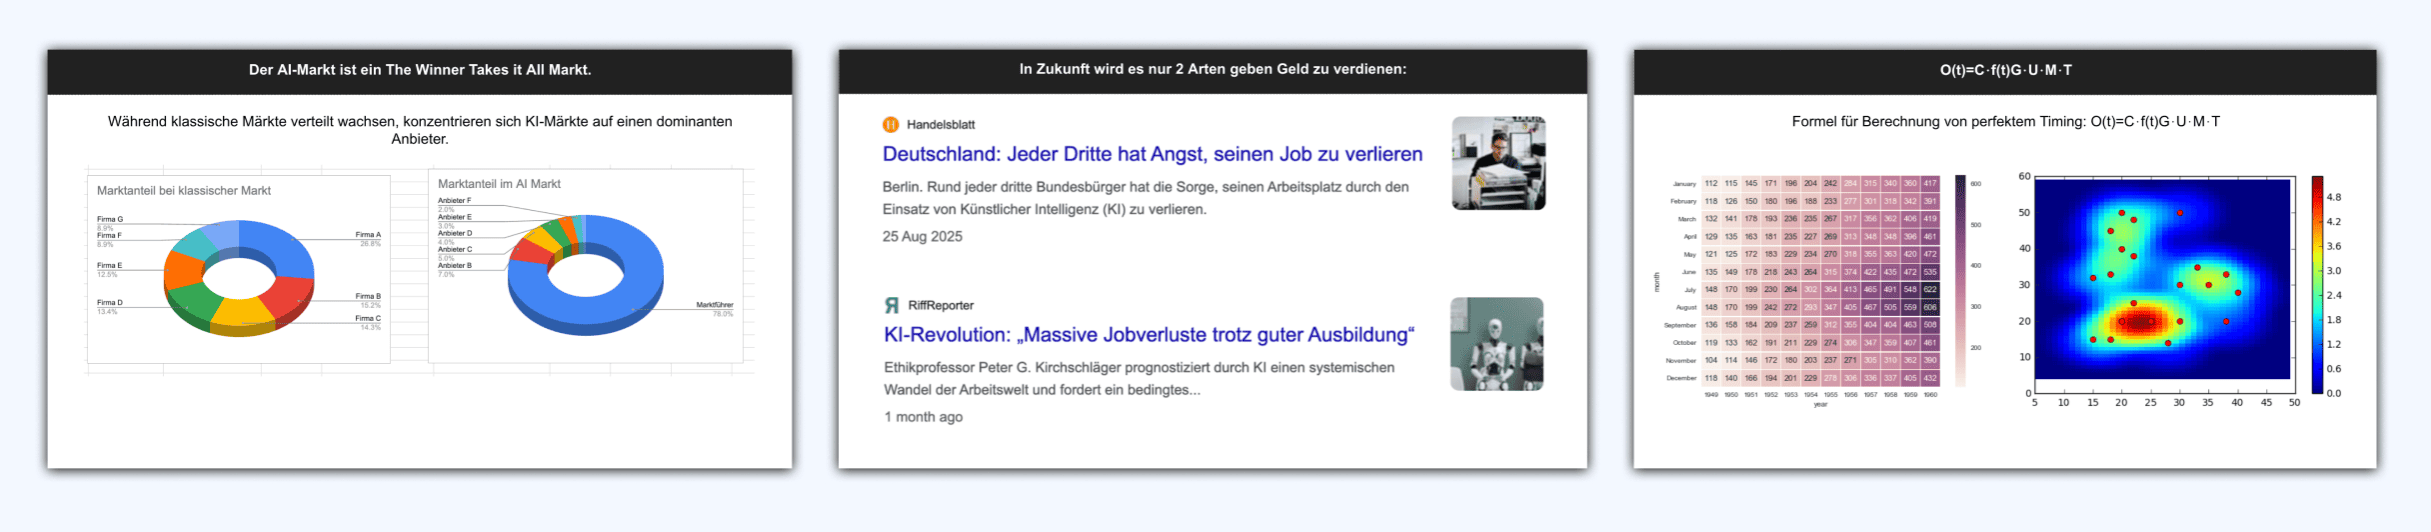The height and width of the screenshot is (532, 2431).
Task: Click the '15.2%' value under Firma B
Action: [x=371, y=305]
